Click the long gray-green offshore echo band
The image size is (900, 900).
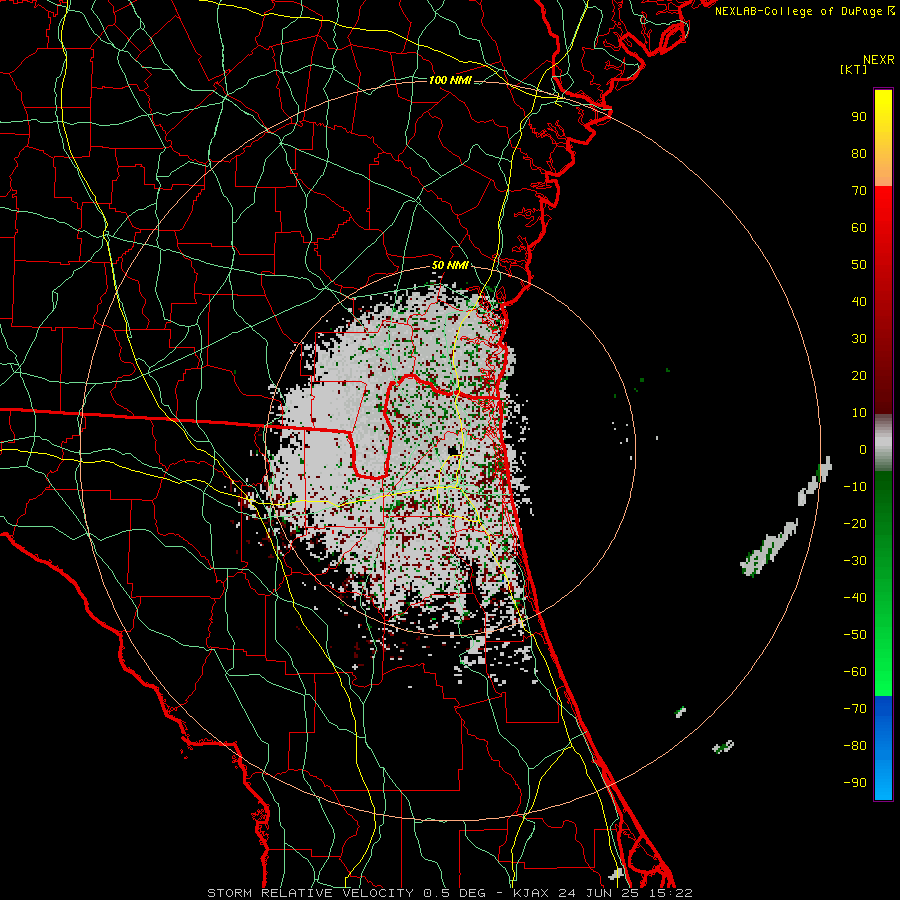click(769, 547)
